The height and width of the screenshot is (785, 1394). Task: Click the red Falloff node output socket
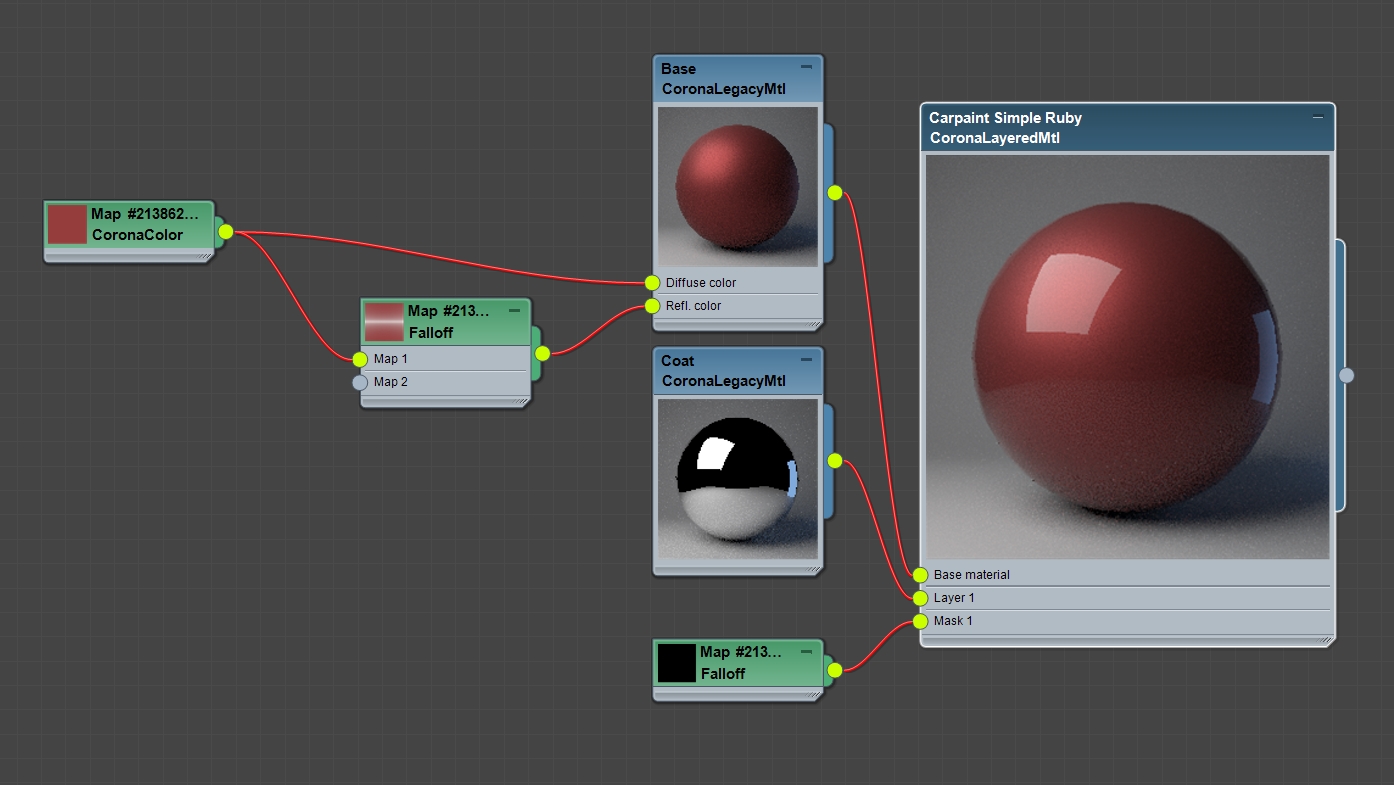coord(542,353)
